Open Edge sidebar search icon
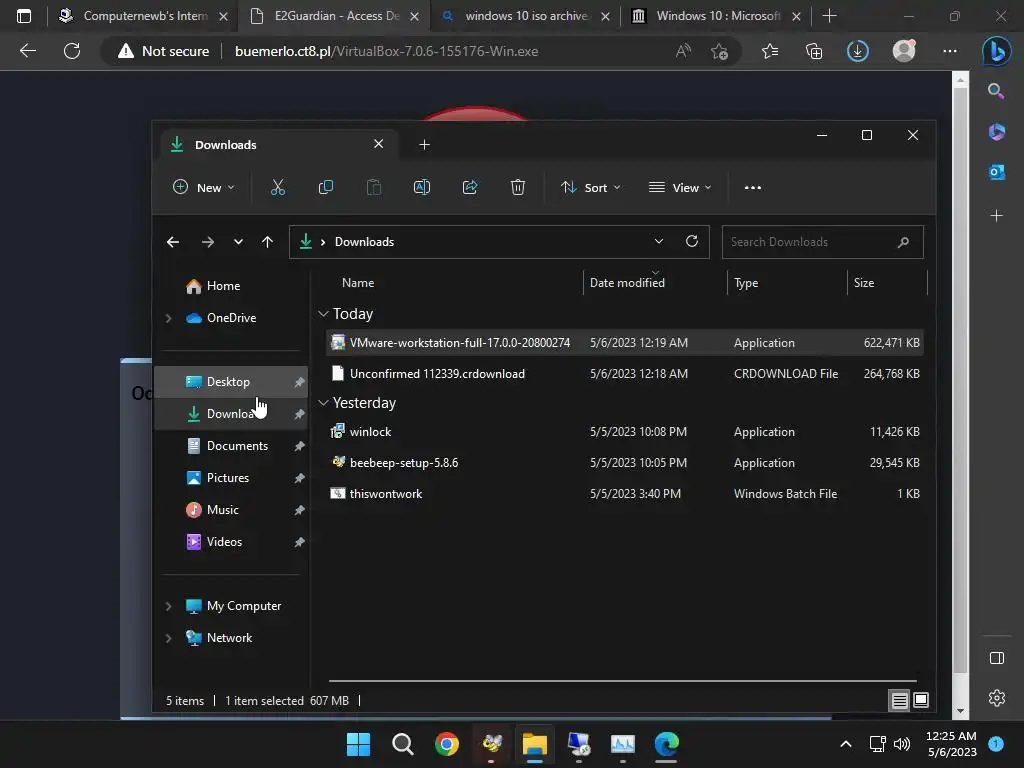Screen dimensions: 1024x768 coord(996,91)
